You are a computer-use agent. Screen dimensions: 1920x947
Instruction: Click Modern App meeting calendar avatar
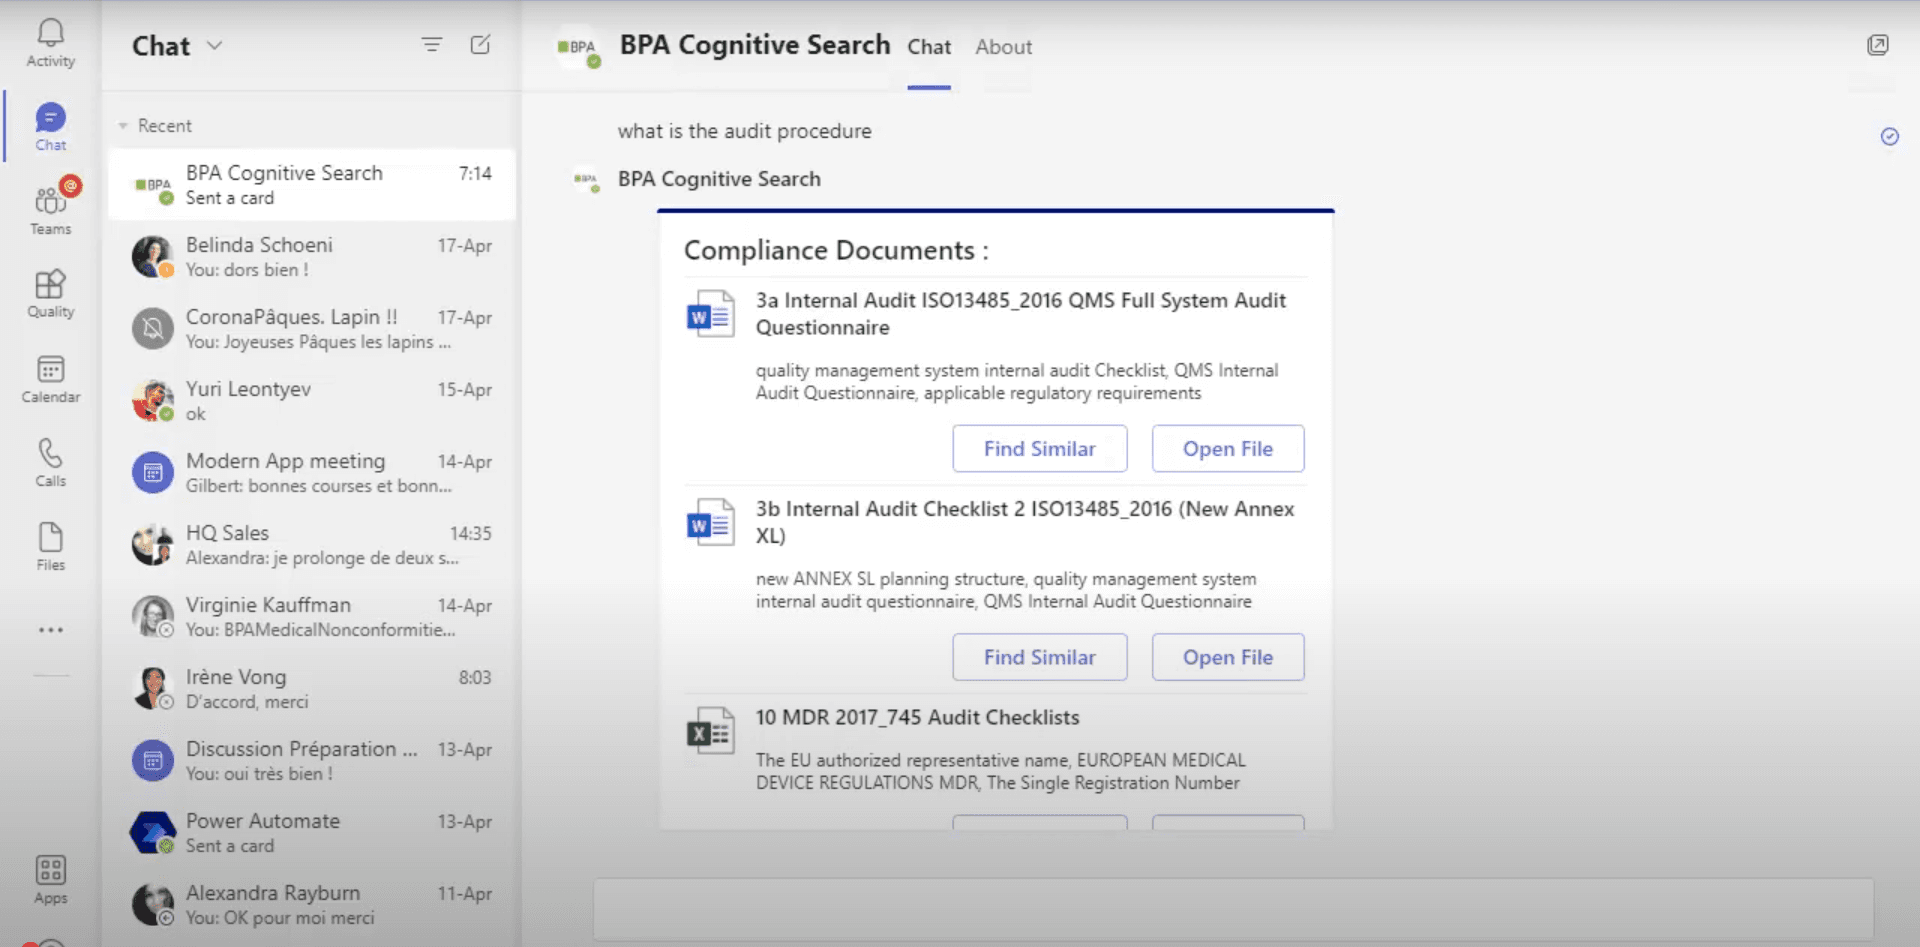click(152, 473)
